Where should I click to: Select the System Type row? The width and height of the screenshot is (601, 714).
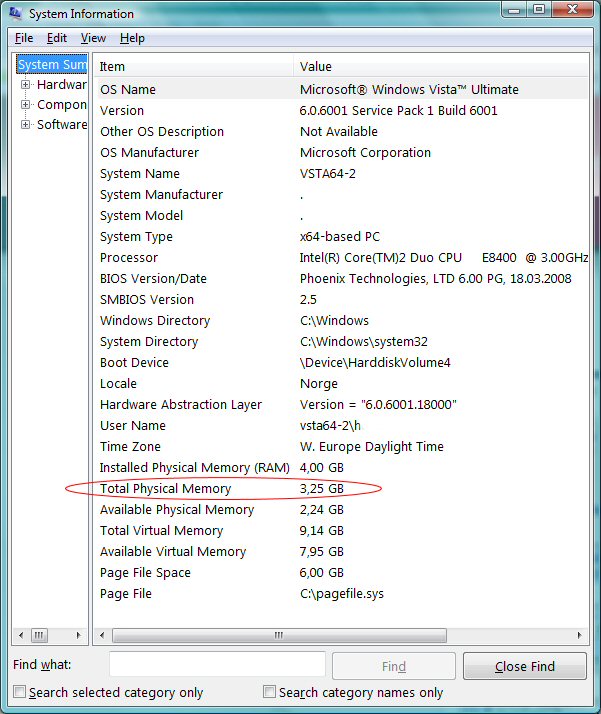[x=342, y=236]
